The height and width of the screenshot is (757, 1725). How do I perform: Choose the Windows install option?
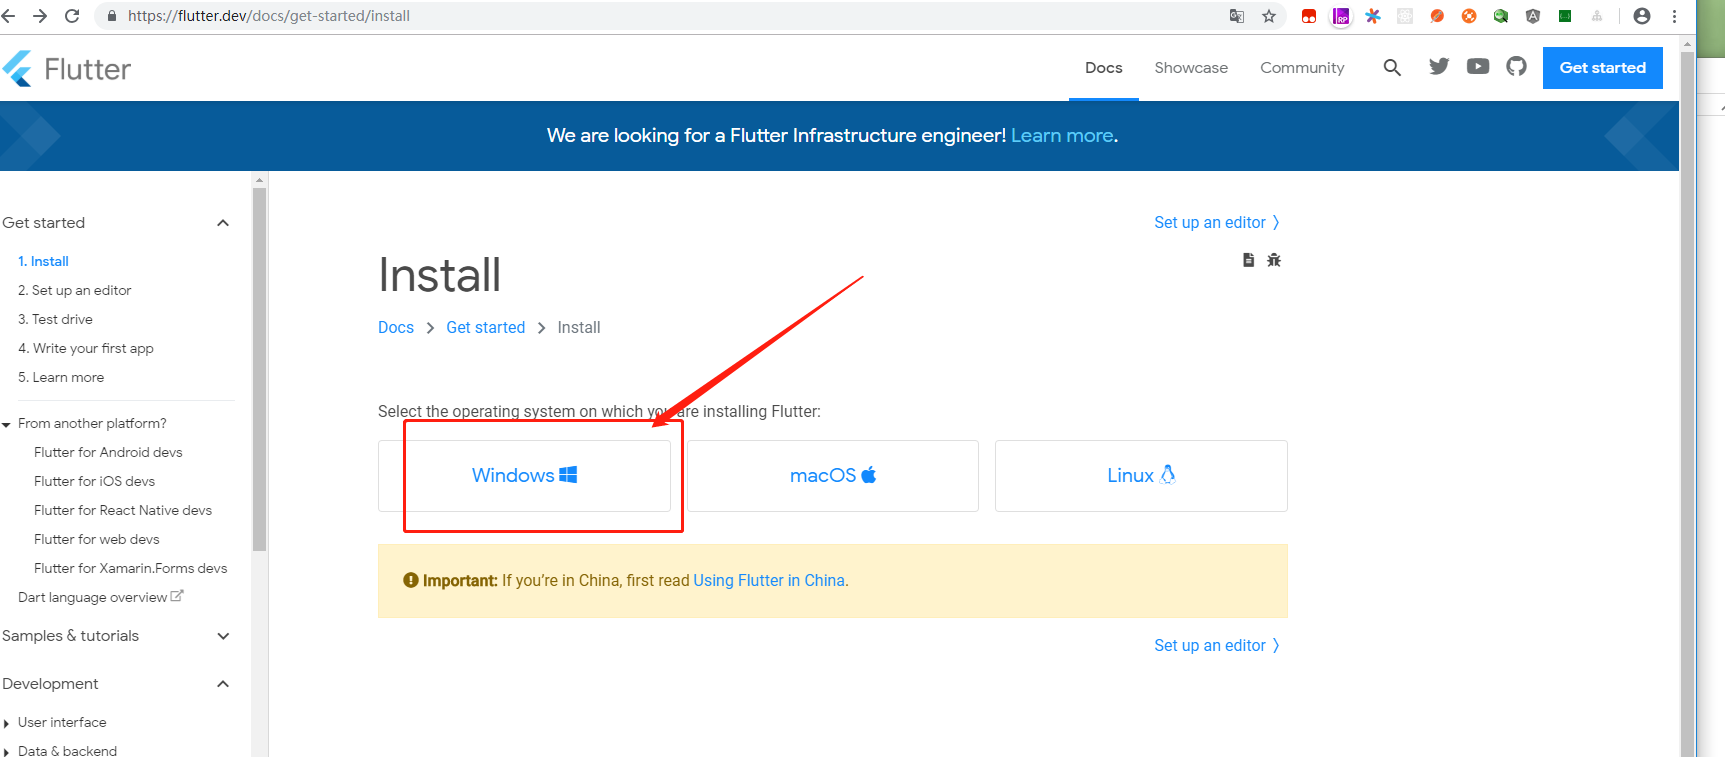point(524,476)
